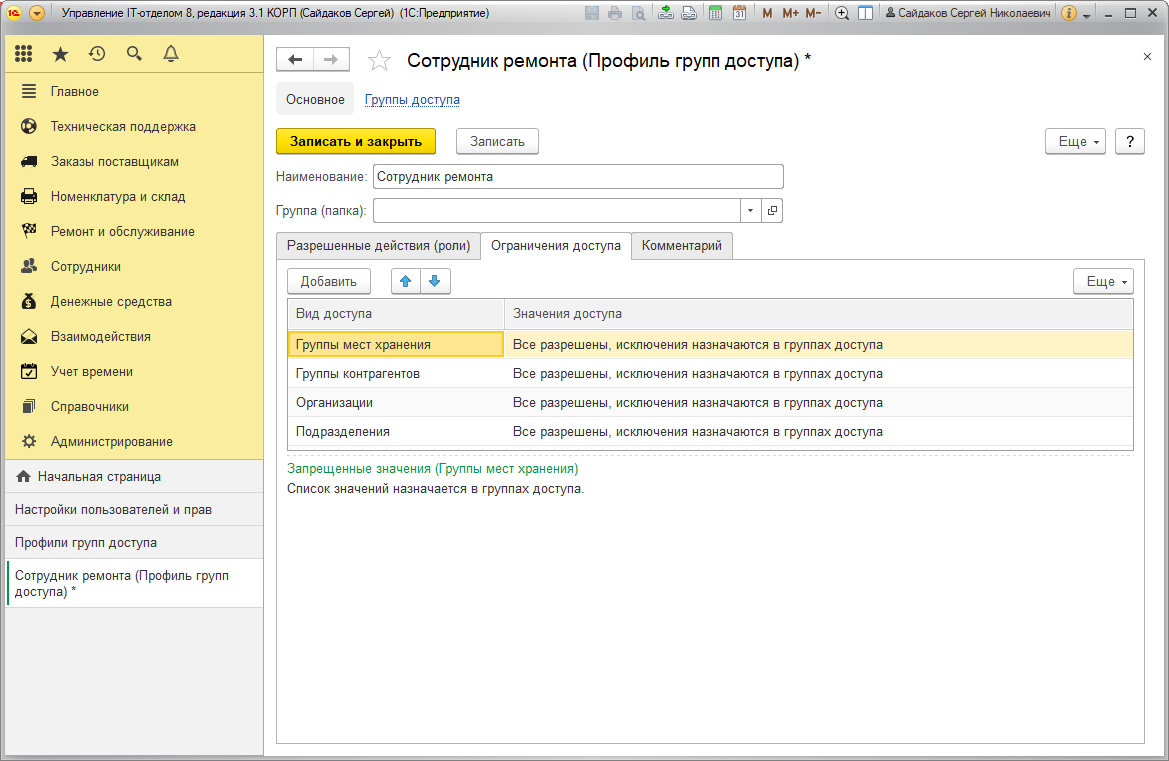The image size is (1169, 761).
Task: Open the top Еще menu next to help
Action: [1076, 142]
